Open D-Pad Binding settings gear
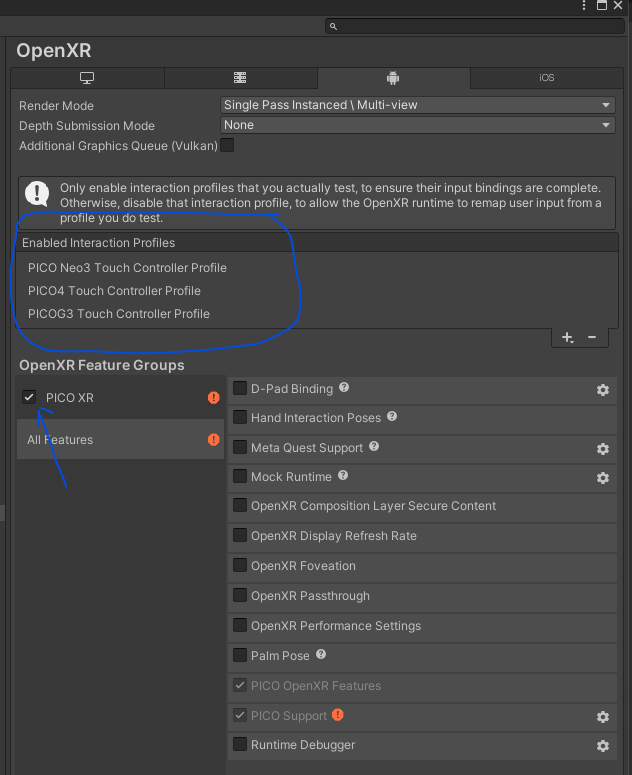This screenshot has height=775, width=632. 603,390
